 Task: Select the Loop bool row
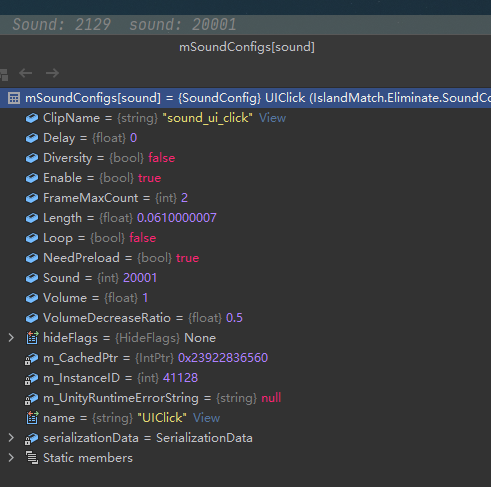click(245, 238)
